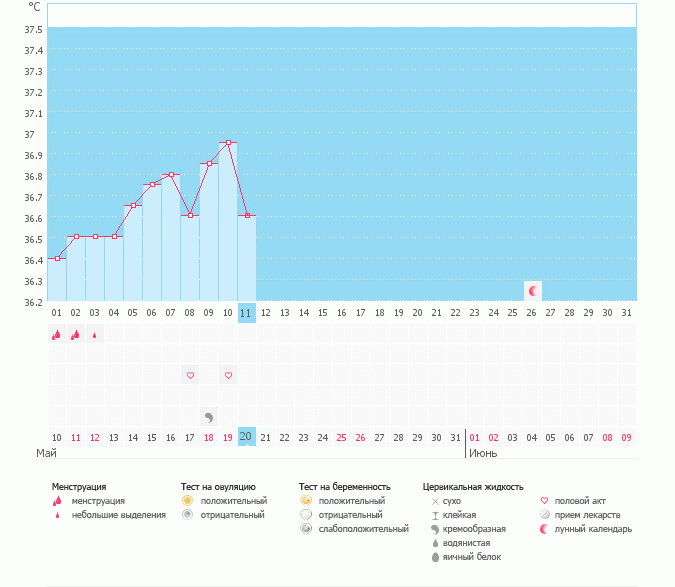The image size is (675, 587).
Task: Click the negative ovulation test legend icon
Action: coord(187,514)
